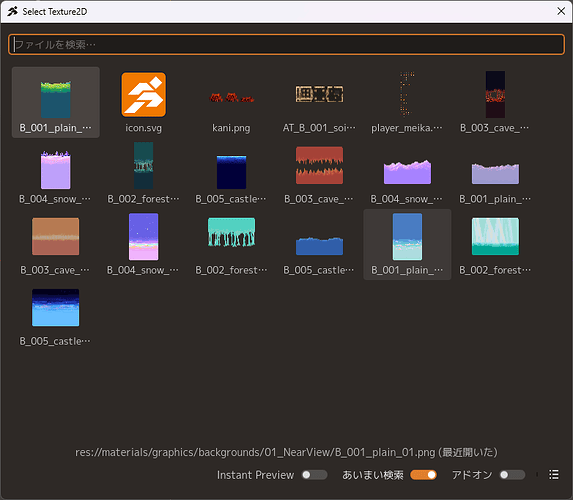573x500 pixels.
Task: Disable the あいまい検索 fuzzy search toggle
Action: 424,475
